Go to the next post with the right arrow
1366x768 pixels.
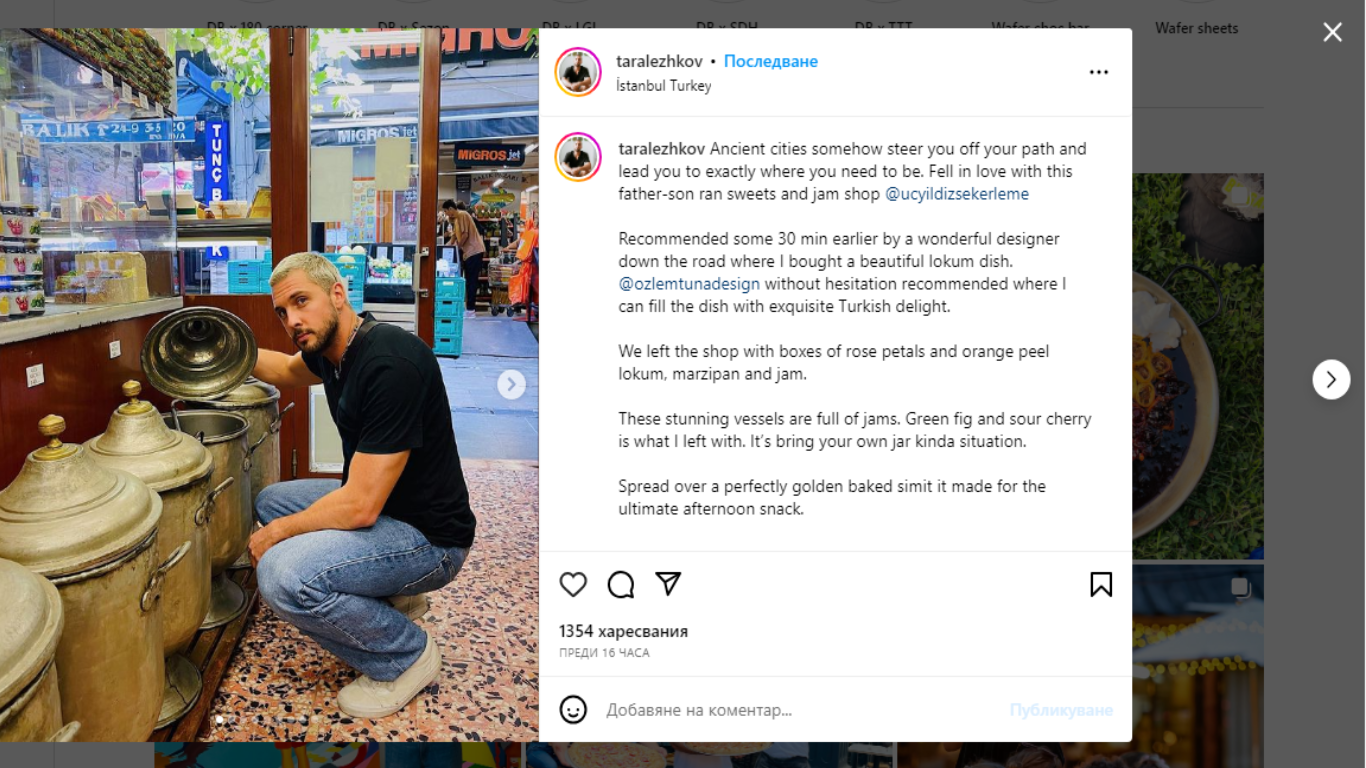[x=1331, y=380]
